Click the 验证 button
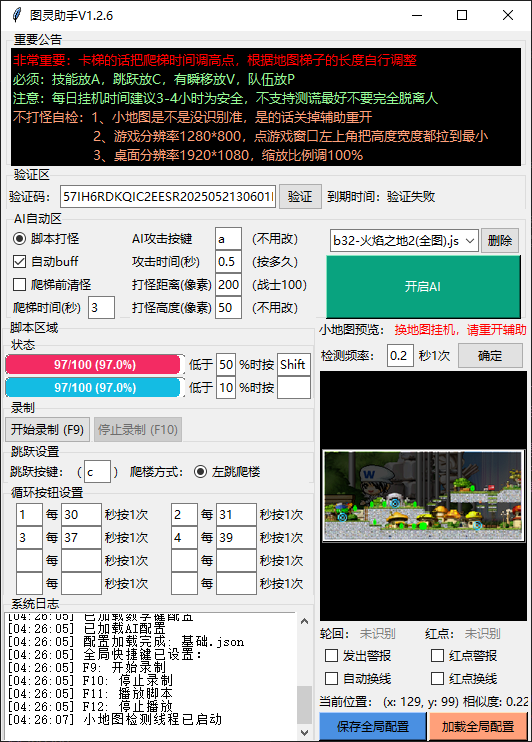 coord(300,196)
